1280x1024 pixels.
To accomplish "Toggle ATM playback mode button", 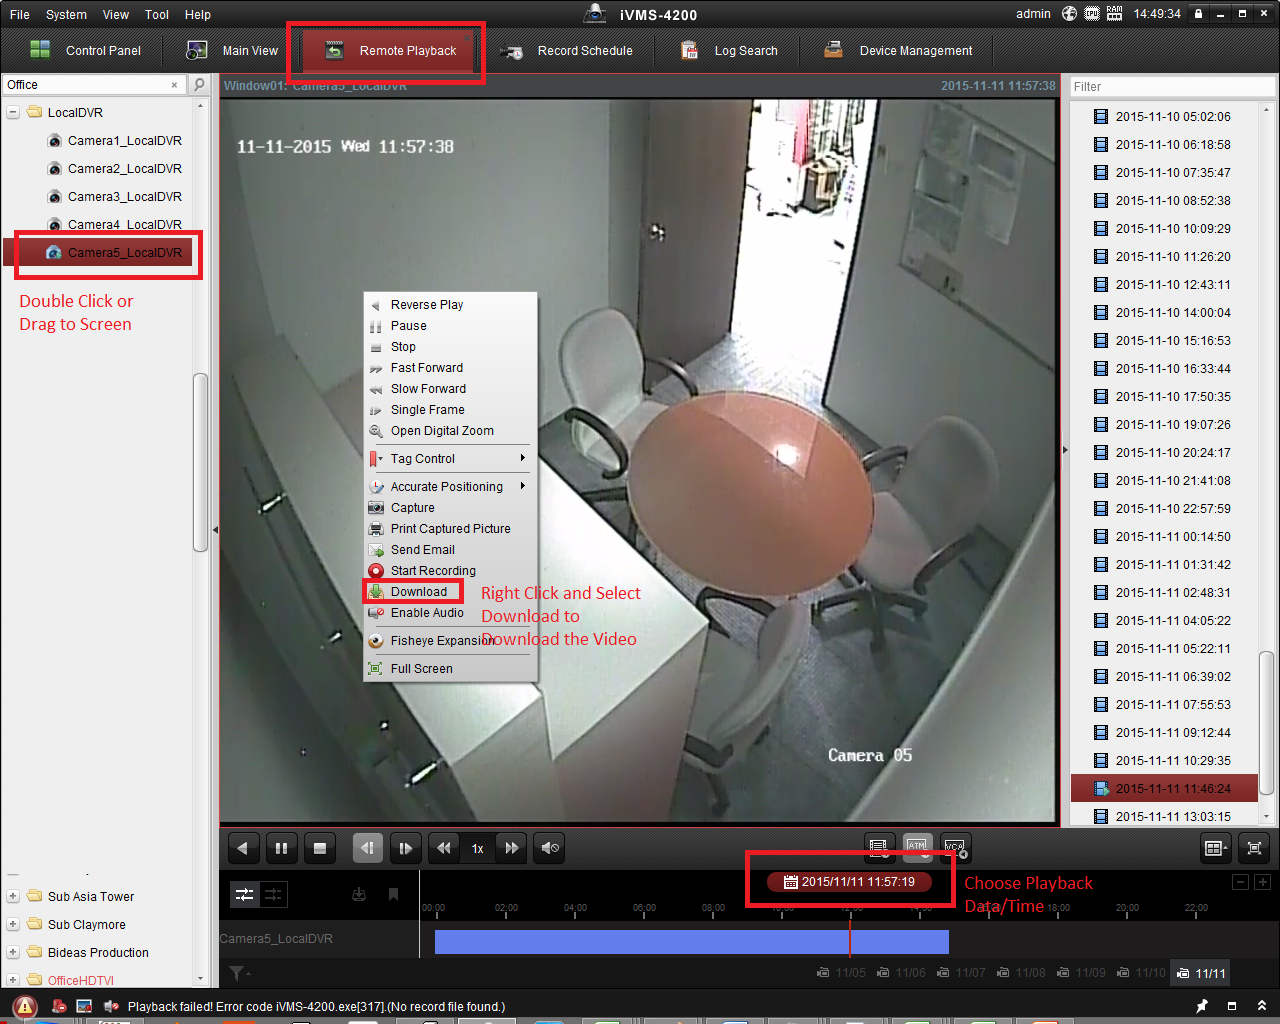I will (917, 847).
